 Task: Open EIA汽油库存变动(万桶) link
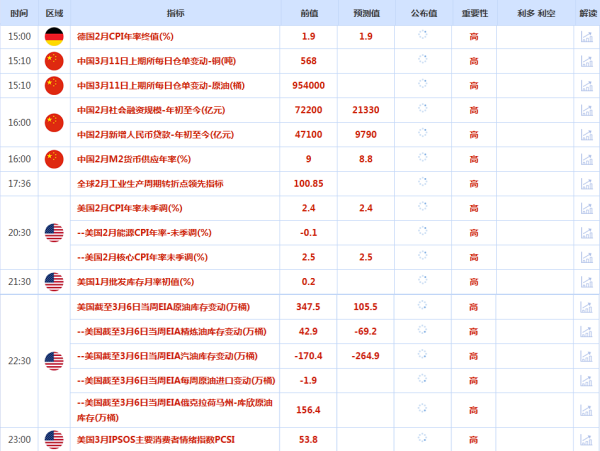tap(167, 356)
